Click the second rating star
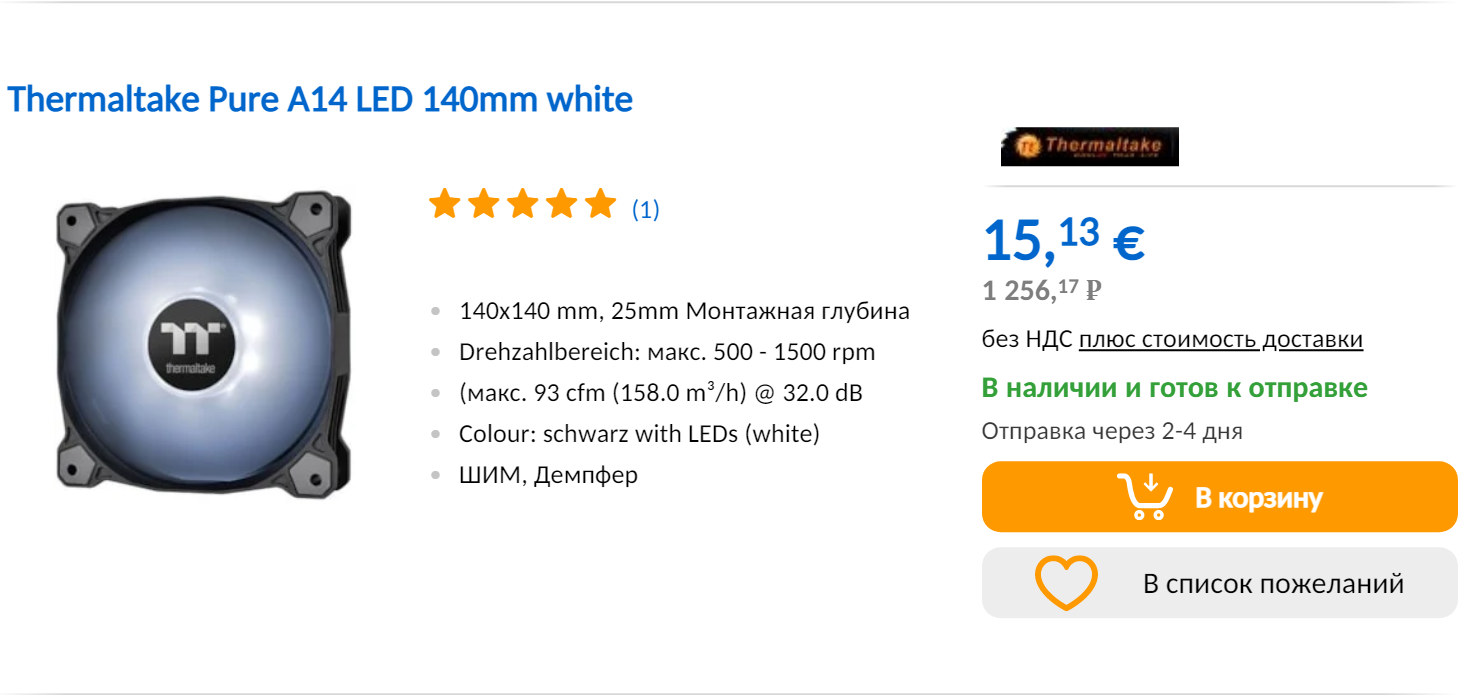The image size is (1479, 695). [x=482, y=205]
